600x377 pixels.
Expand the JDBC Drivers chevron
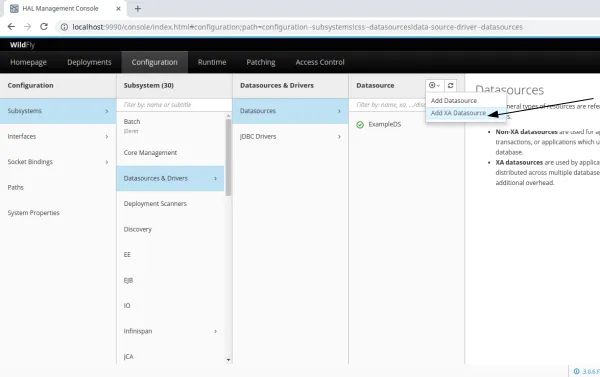[x=339, y=137]
